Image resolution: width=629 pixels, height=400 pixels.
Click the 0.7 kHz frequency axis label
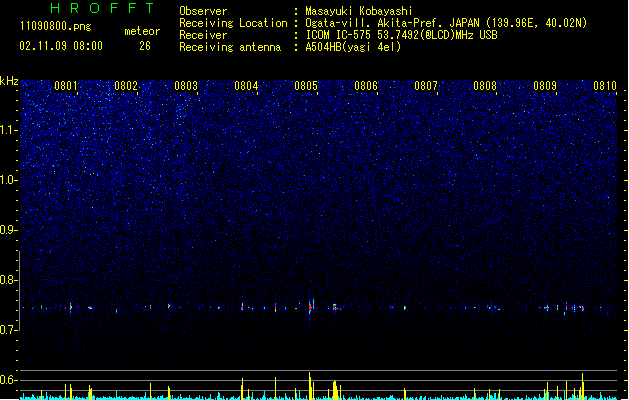9,330
